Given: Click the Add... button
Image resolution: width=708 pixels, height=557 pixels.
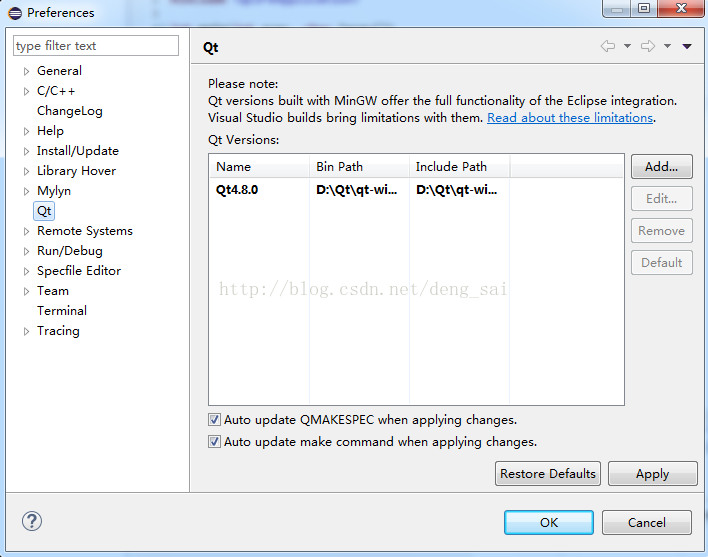Looking at the screenshot, I should pyautogui.click(x=661, y=167).
